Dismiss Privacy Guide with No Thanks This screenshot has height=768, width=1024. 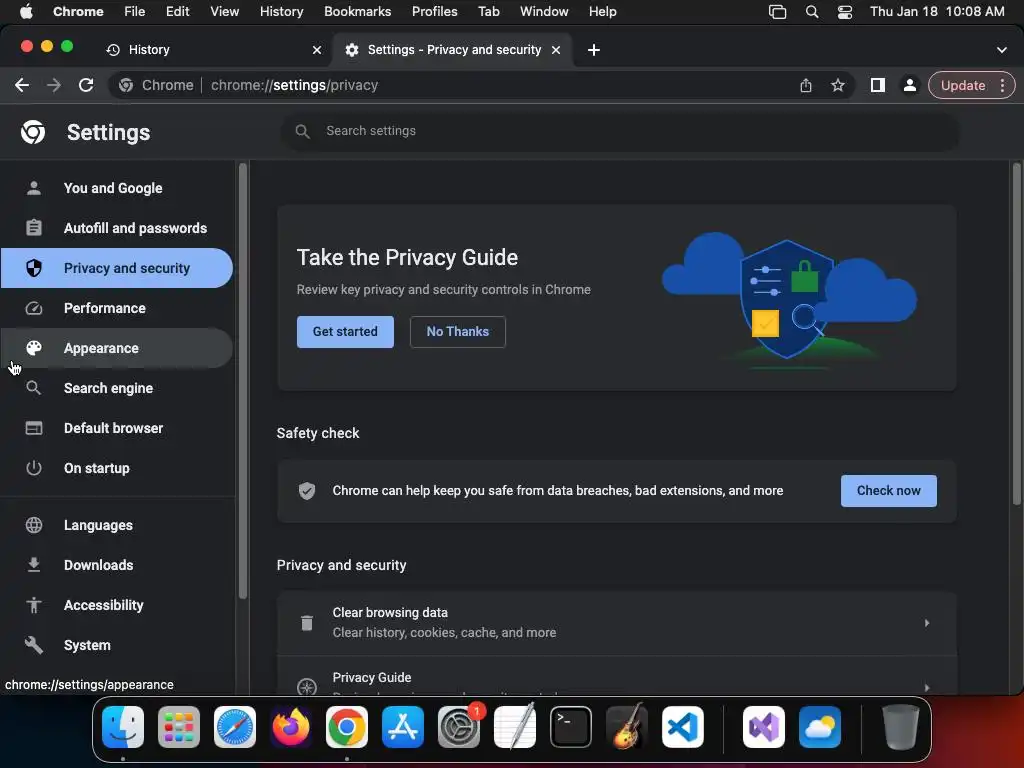(x=458, y=332)
